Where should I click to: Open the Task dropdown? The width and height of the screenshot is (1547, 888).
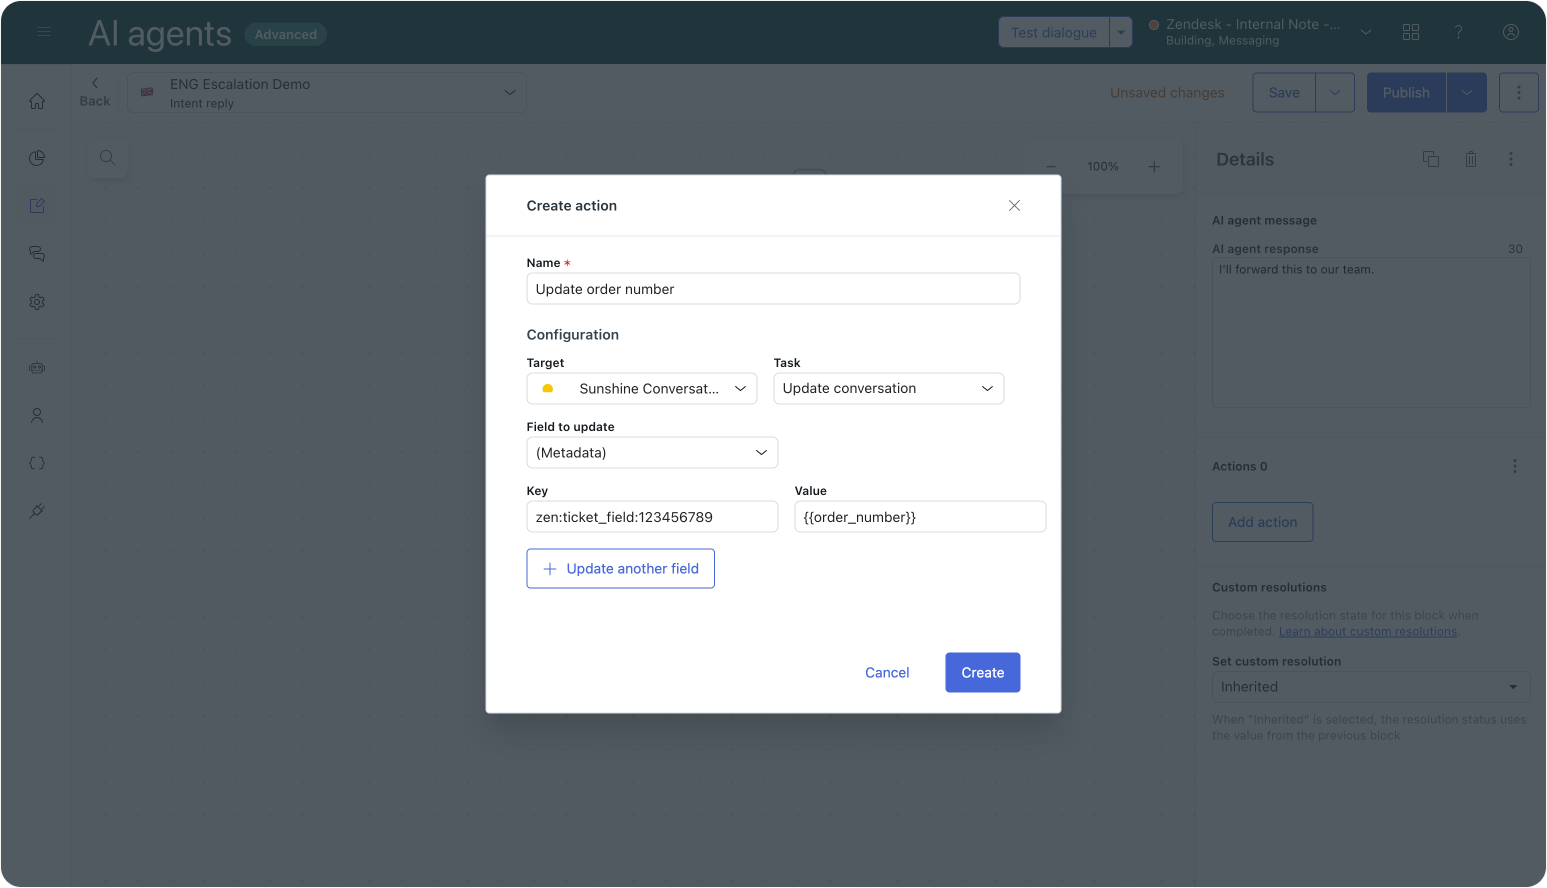(x=888, y=389)
